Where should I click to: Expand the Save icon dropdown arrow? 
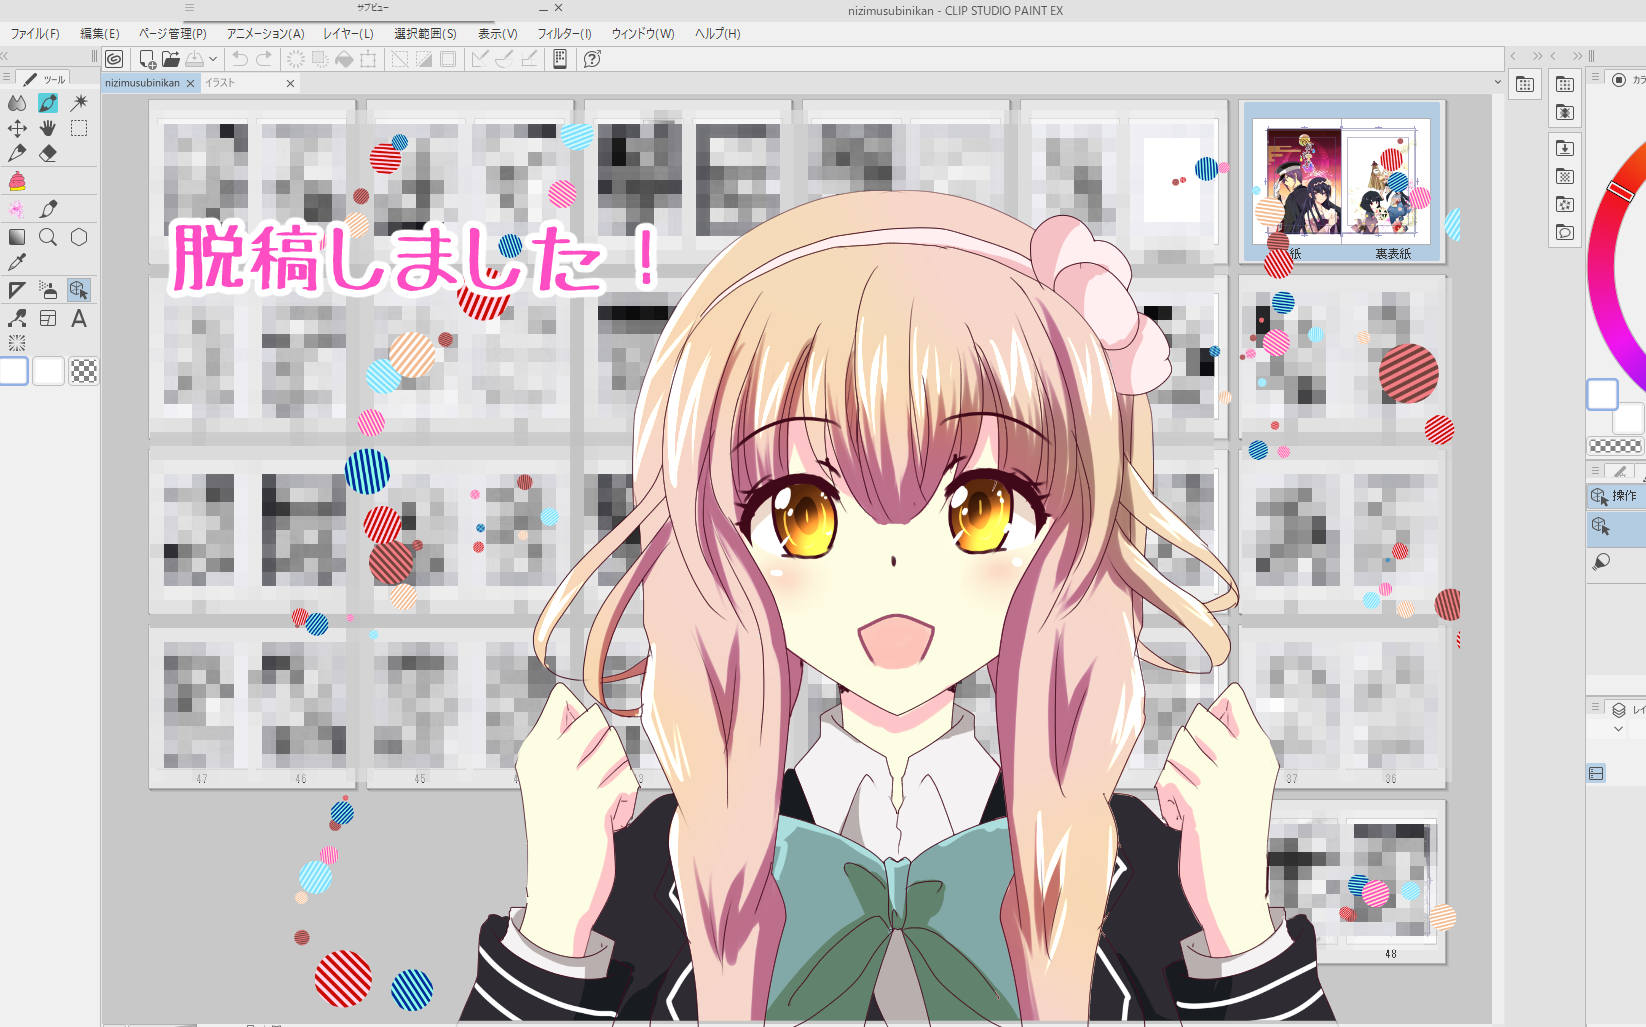point(213,59)
